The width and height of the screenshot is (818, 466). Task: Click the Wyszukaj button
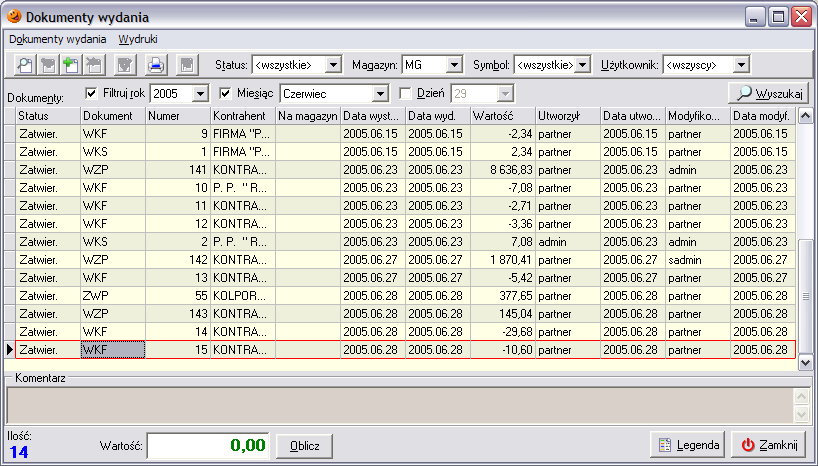(768, 93)
